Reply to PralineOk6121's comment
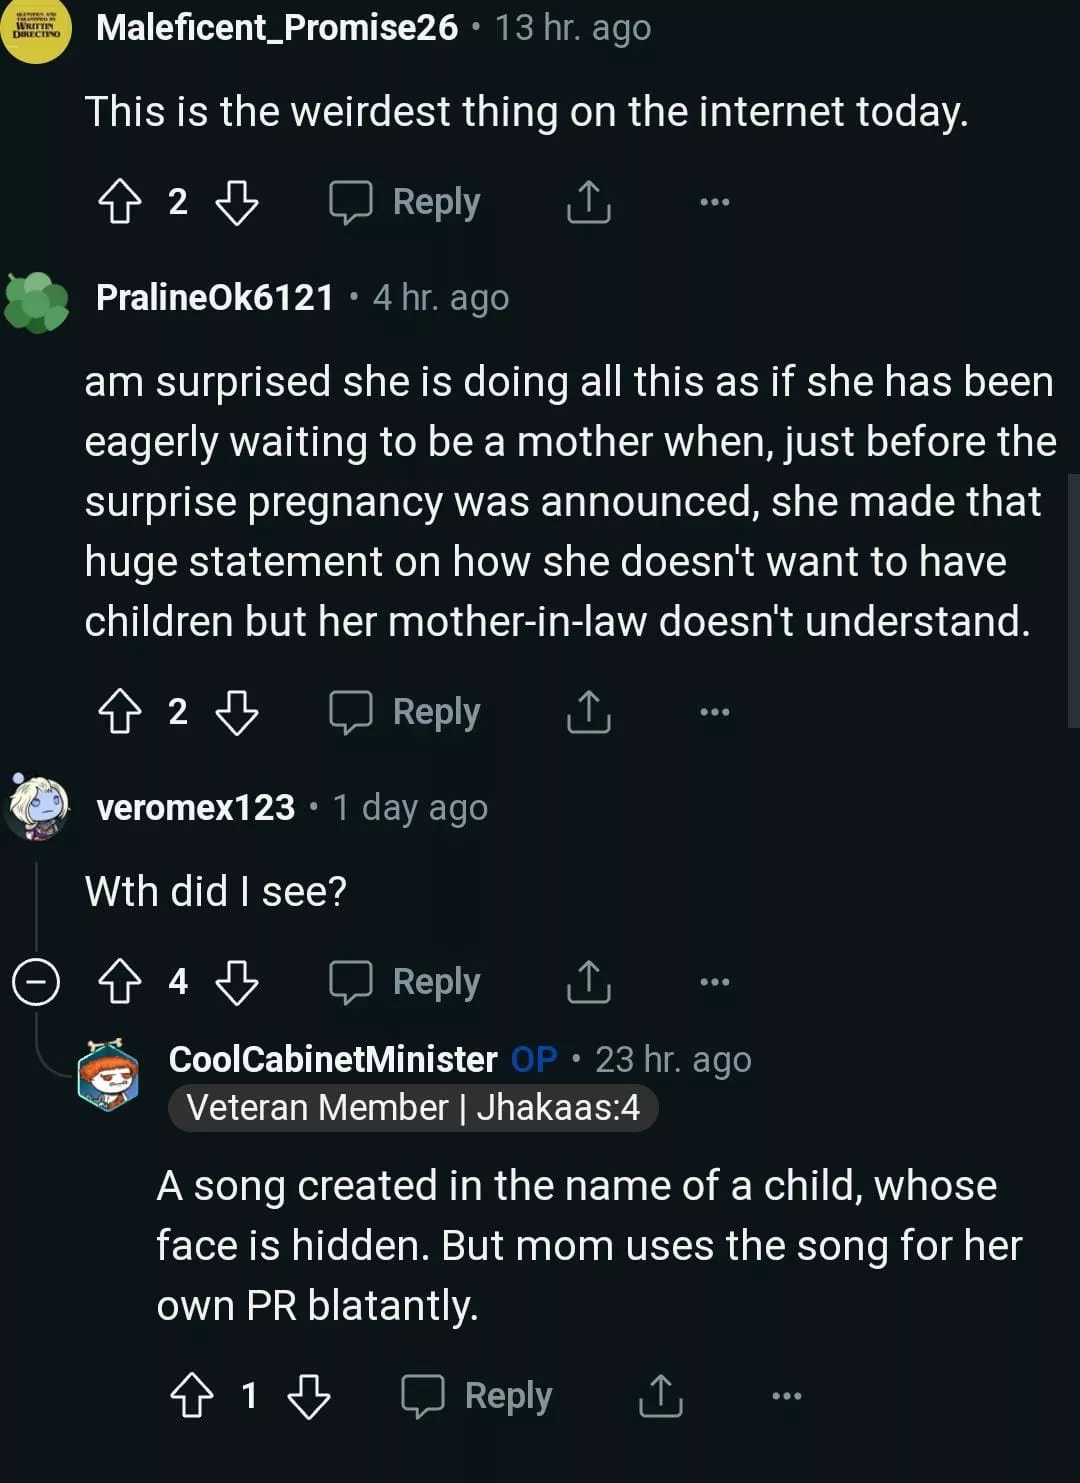This screenshot has width=1080, height=1483. [x=406, y=712]
